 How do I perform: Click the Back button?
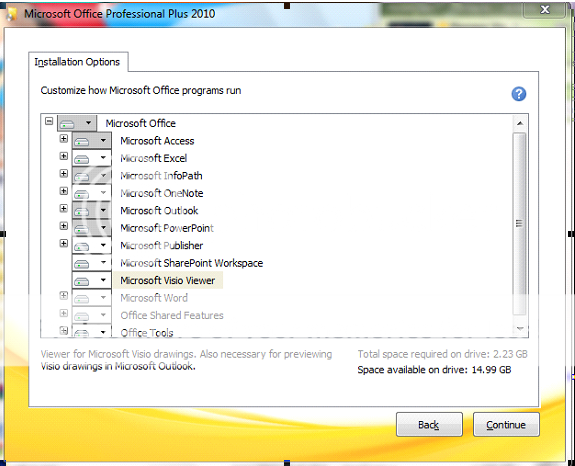(x=429, y=425)
